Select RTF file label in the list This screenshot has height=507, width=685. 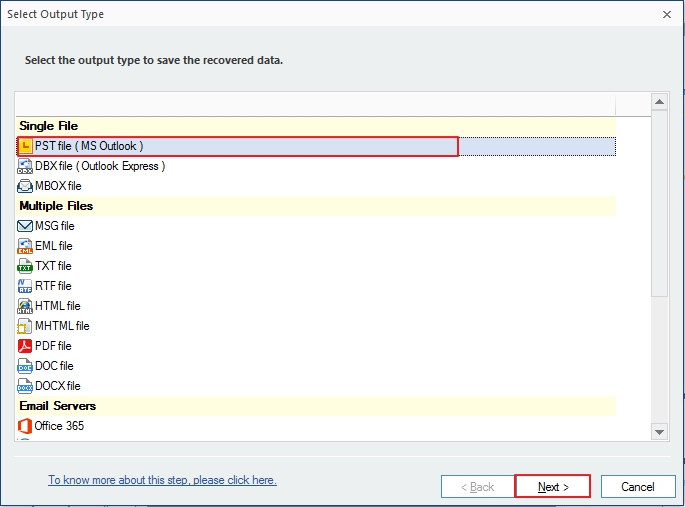click(x=53, y=286)
